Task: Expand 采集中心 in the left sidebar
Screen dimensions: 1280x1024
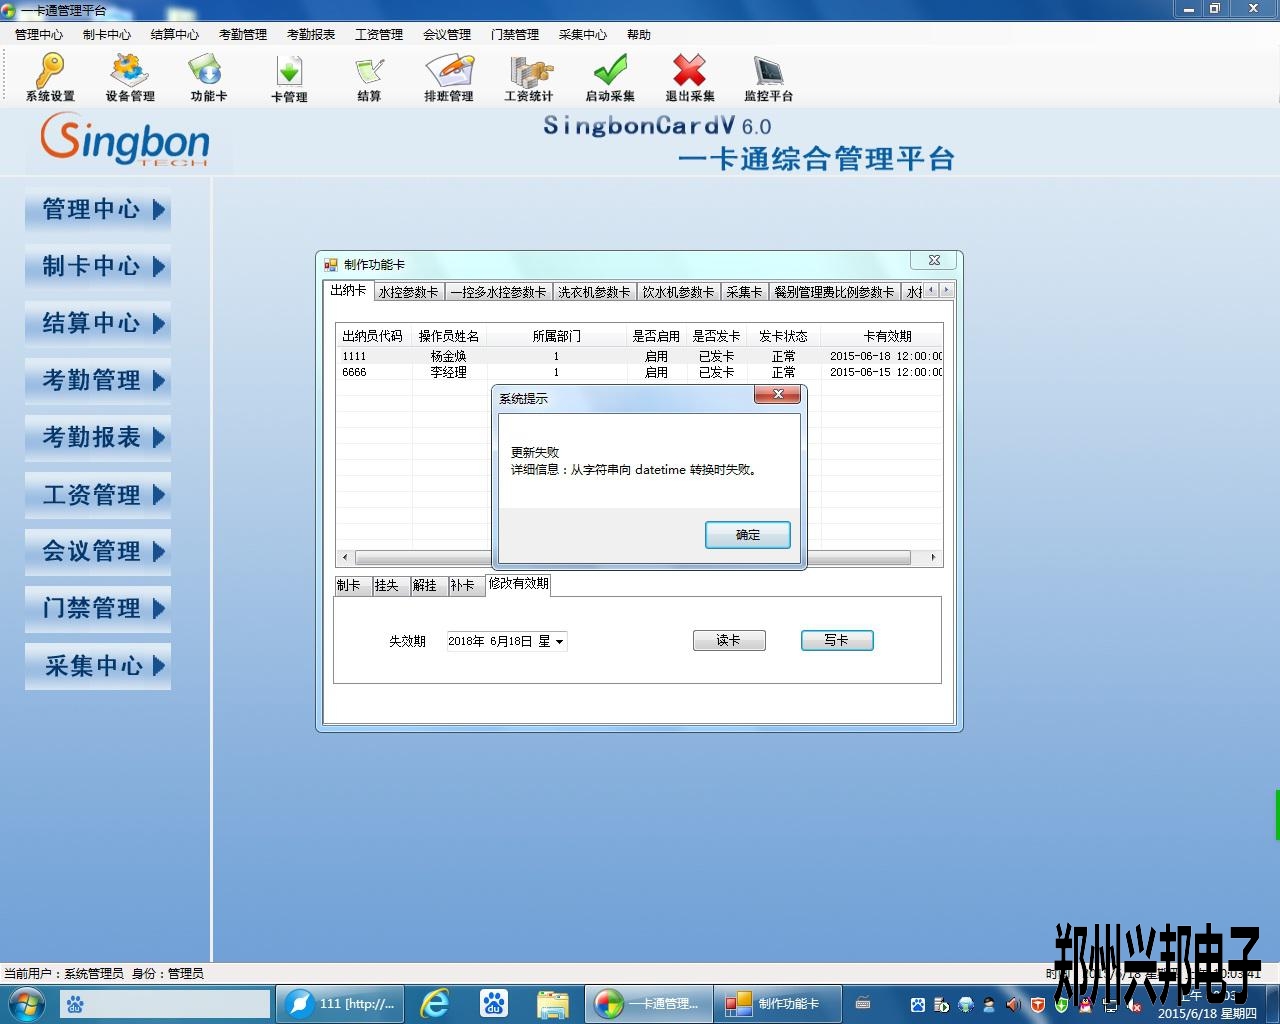Action: (98, 666)
